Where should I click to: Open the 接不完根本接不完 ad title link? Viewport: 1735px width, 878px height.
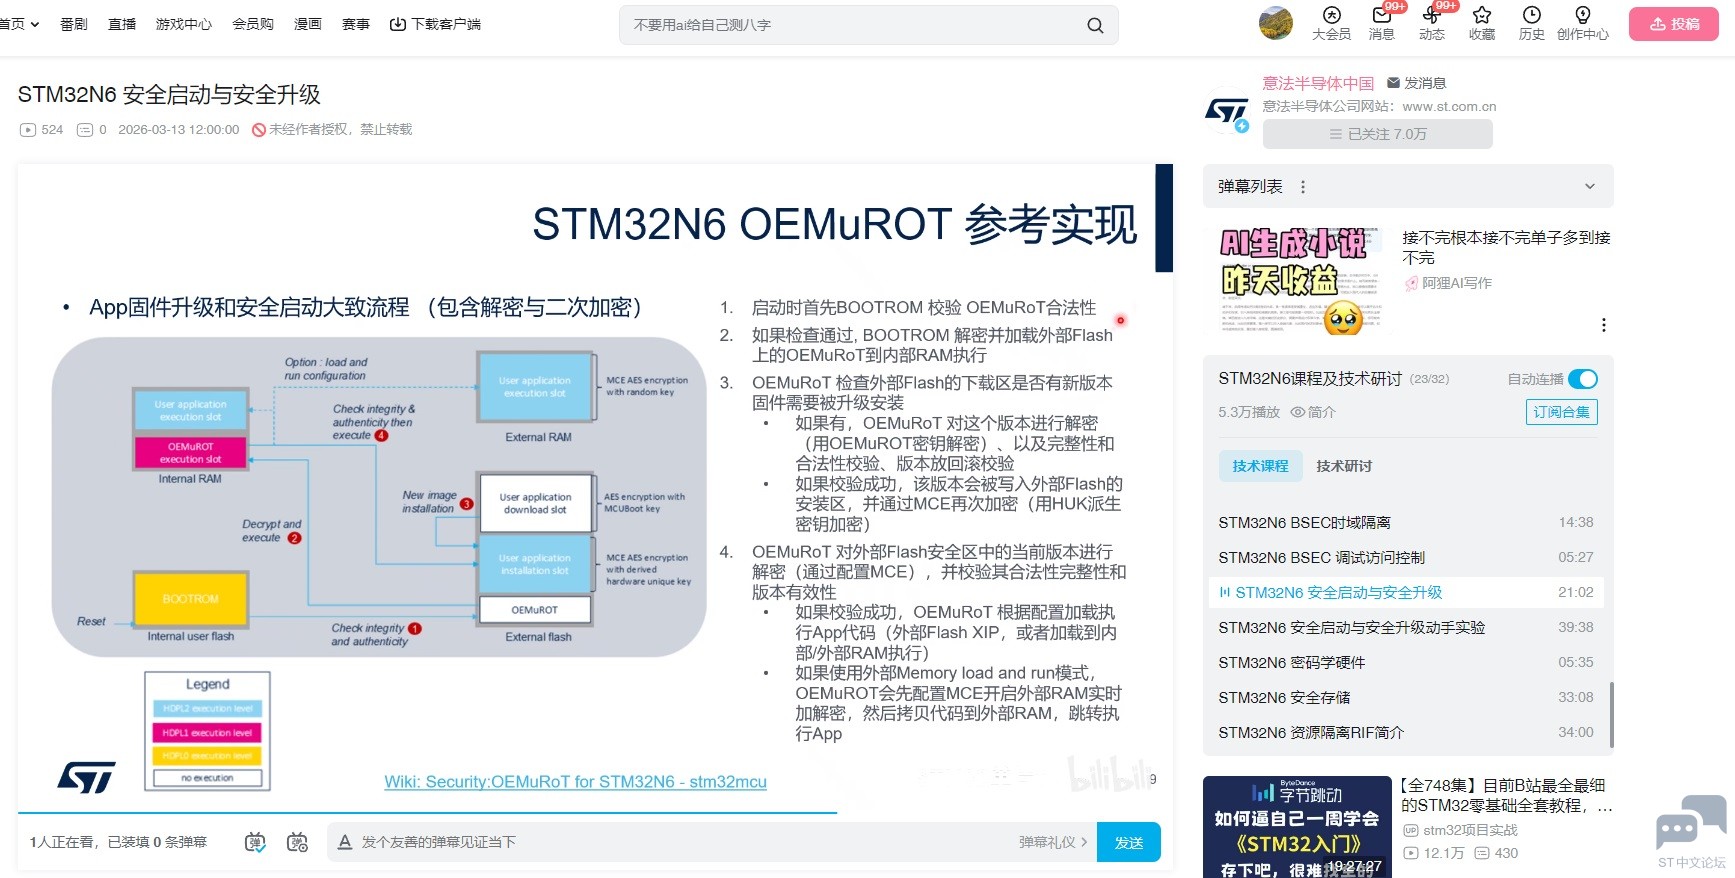pos(1506,247)
